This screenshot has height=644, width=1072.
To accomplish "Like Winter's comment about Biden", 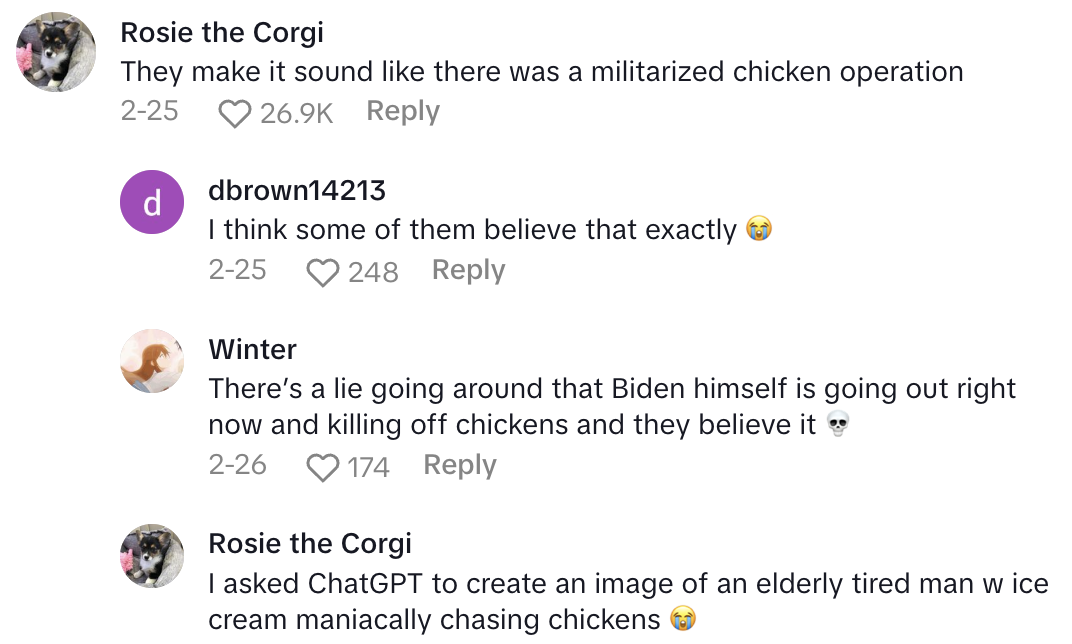I will pos(322,468).
